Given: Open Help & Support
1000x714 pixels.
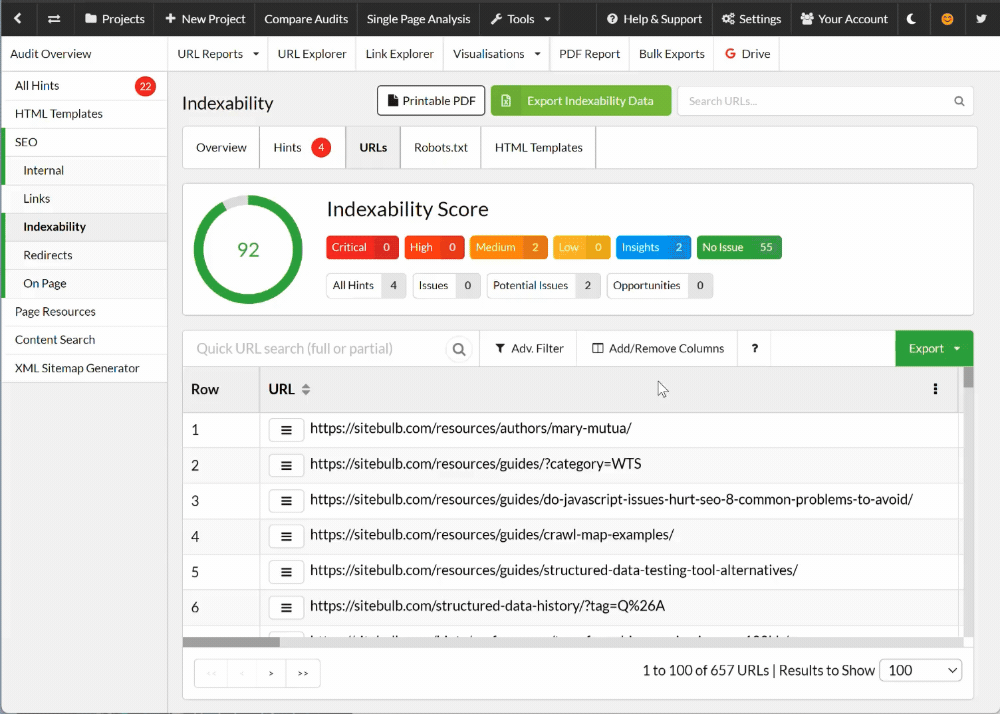Looking at the screenshot, I should [654, 18].
